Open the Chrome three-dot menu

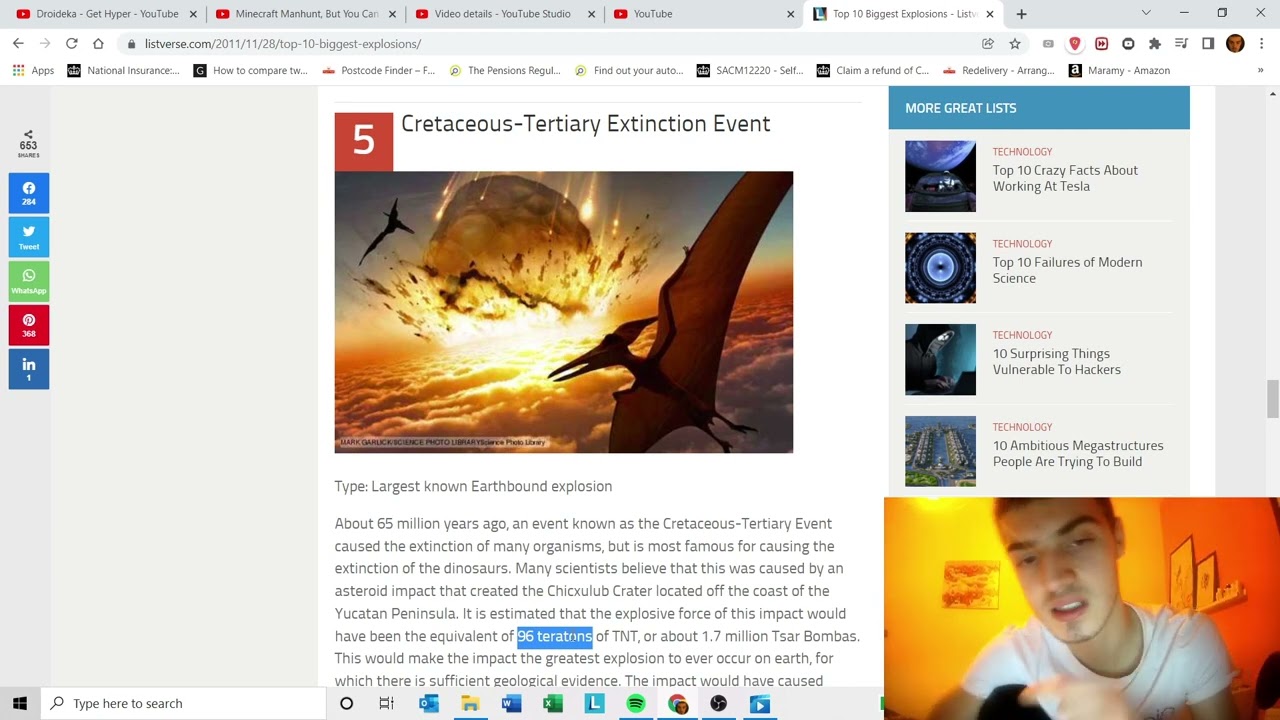[x=1261, y=44]
